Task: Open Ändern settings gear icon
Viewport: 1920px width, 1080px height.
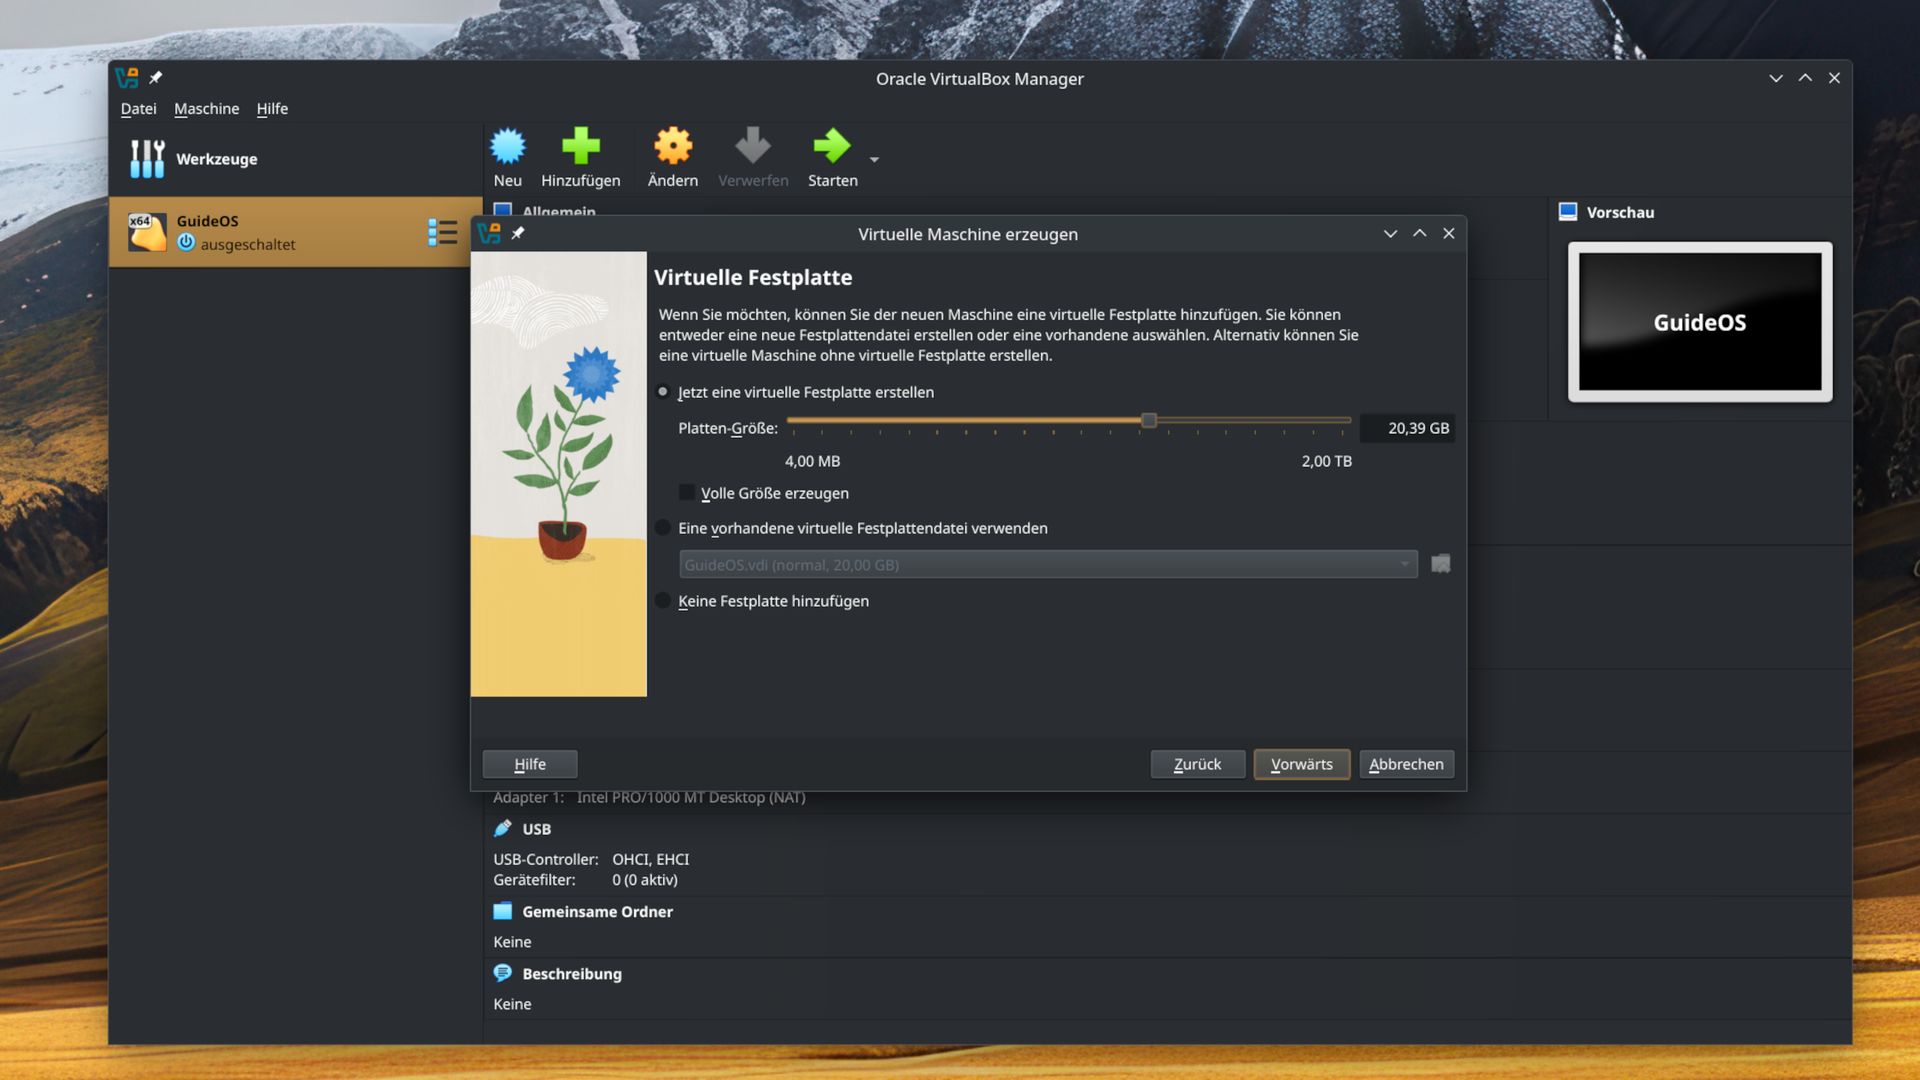Action: (673, 146)
